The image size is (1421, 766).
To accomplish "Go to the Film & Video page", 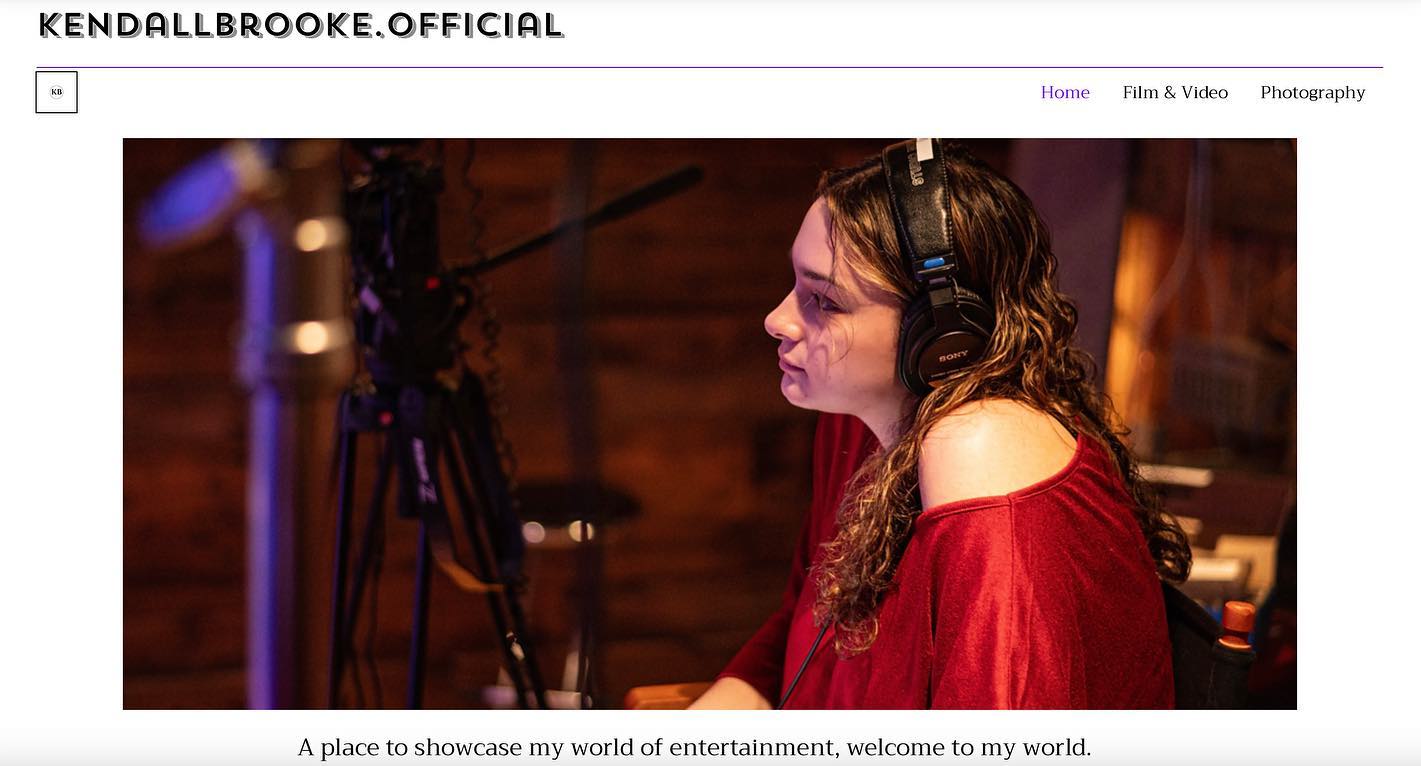I will pos(1175,92).
